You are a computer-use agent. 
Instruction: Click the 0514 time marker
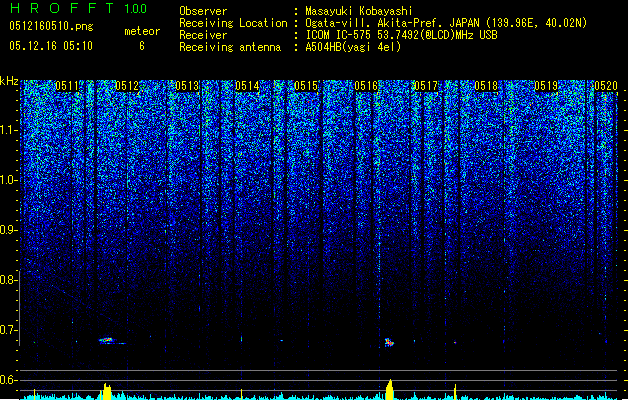coord(247,86)
